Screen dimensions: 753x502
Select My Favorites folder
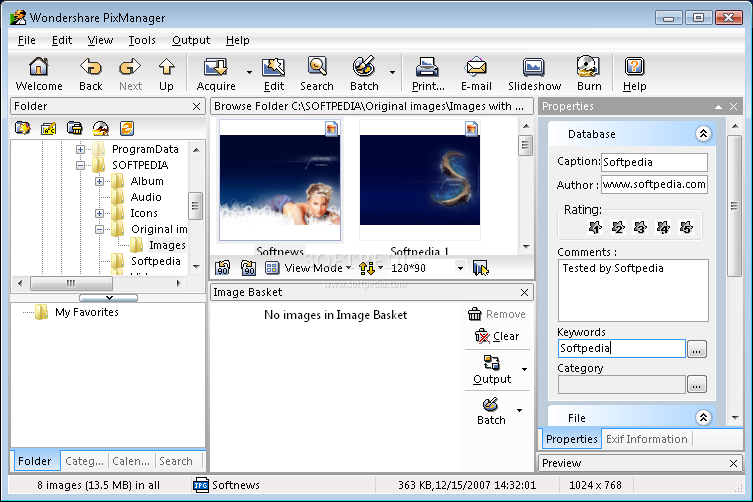tap(86, 312)
